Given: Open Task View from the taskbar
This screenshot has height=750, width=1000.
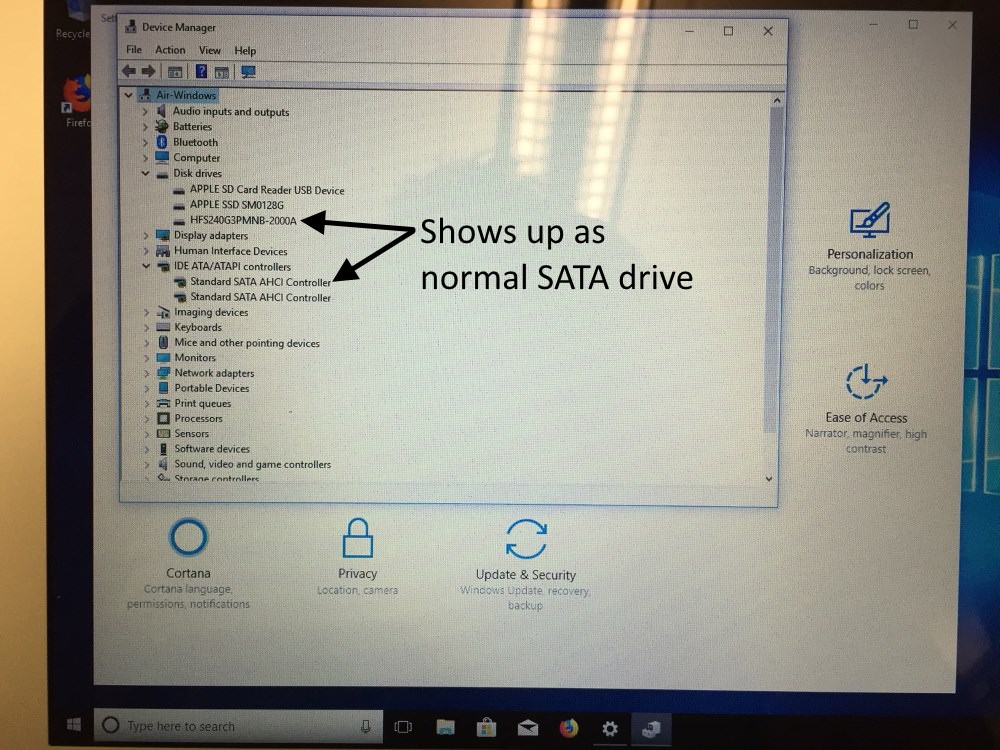Looking at the screenshot, I should coord(403,727).
